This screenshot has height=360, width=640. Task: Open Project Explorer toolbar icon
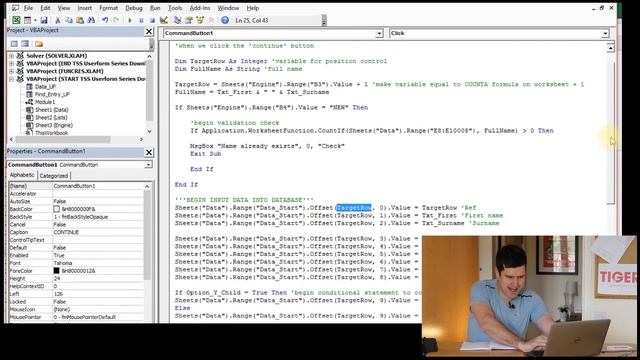[x=177, y=20]
